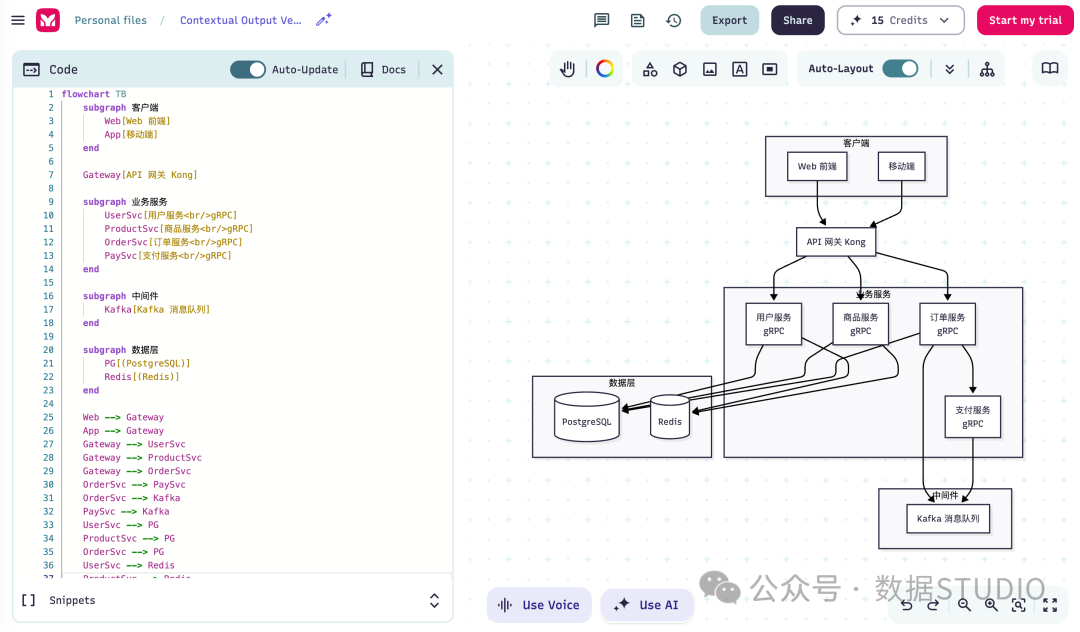
Task: Open Personal files breadcrumb
Action: [x=111, y=20]
